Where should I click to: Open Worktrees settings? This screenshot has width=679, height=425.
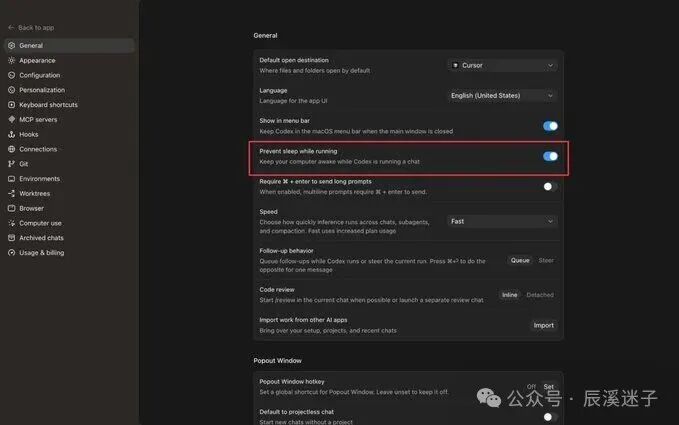tap(69, 193)
